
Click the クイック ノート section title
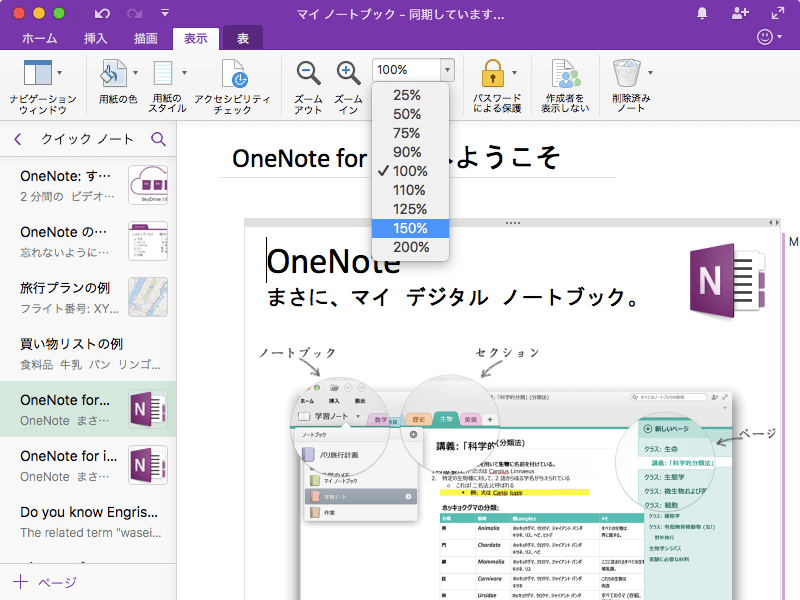pyautogui.click(x=87, y=139)
